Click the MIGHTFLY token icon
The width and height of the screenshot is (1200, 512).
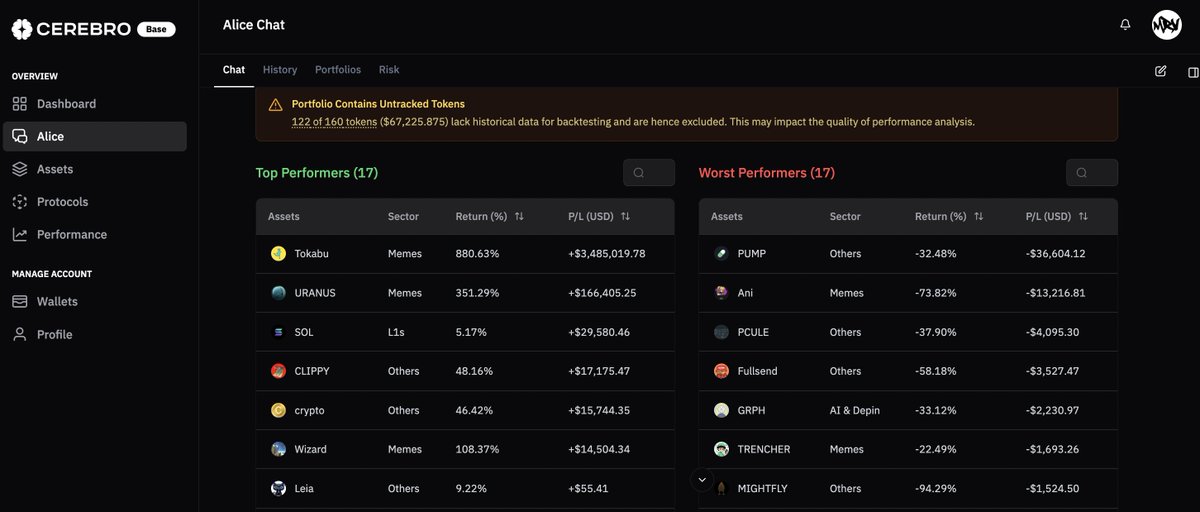tap(722, 489)
